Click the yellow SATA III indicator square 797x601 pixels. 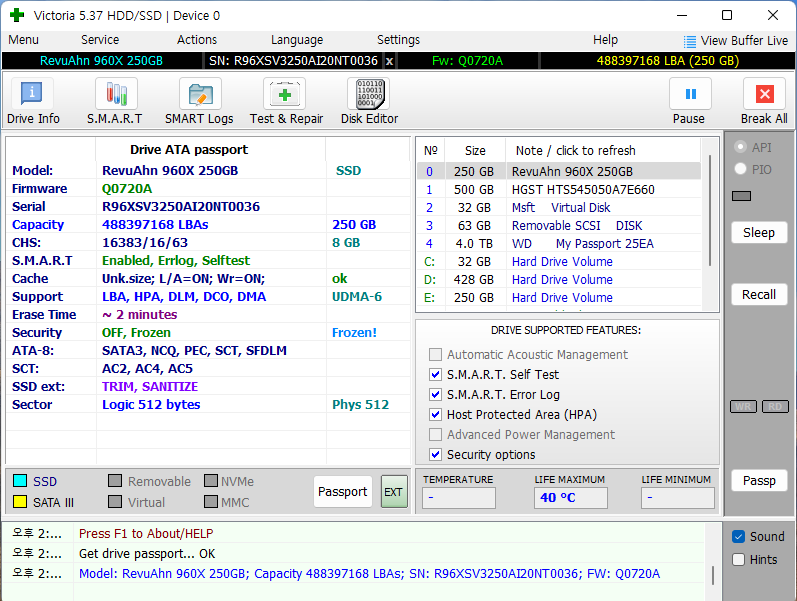pos(20,502)
